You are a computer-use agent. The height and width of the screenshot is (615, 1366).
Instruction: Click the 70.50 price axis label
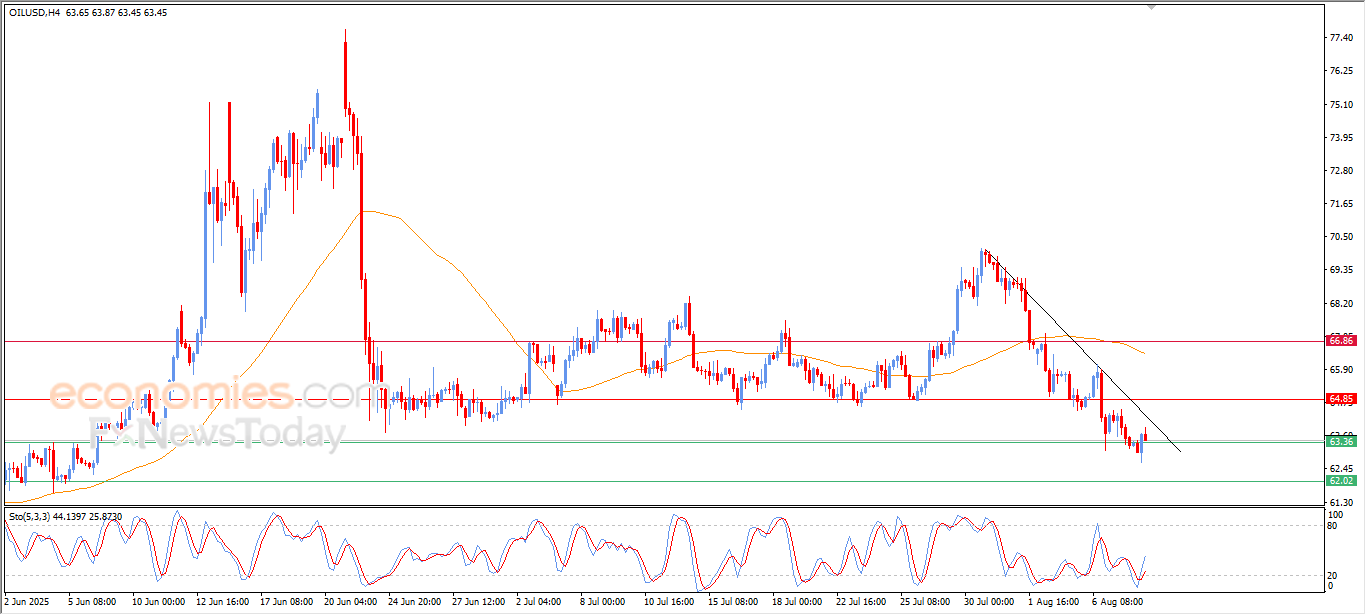coord(1342,237)
